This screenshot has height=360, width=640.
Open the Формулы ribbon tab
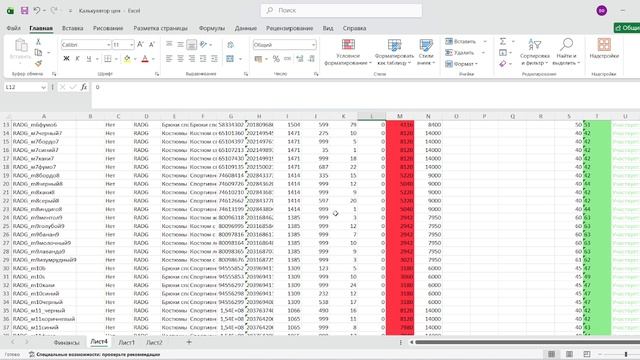211,28
